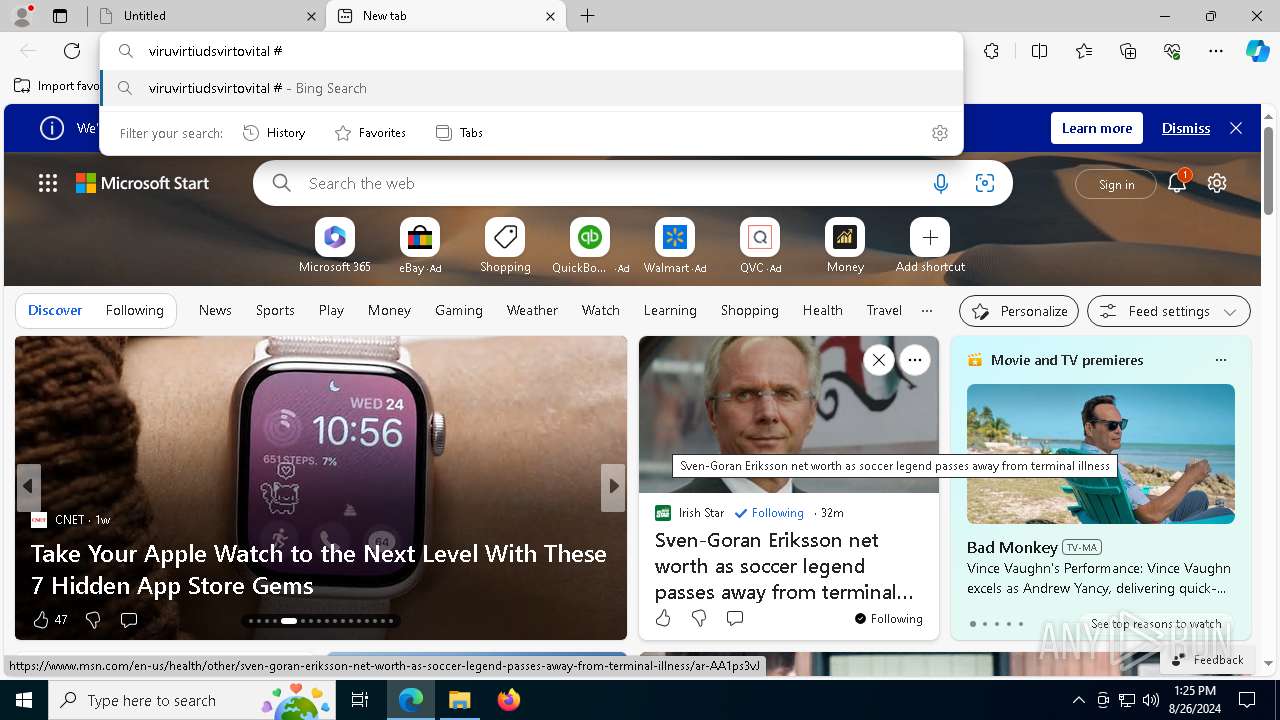Viewport: 1280px width, 720px height.
Task: Show hidden system tray icons
Action: coord(1078,700)
